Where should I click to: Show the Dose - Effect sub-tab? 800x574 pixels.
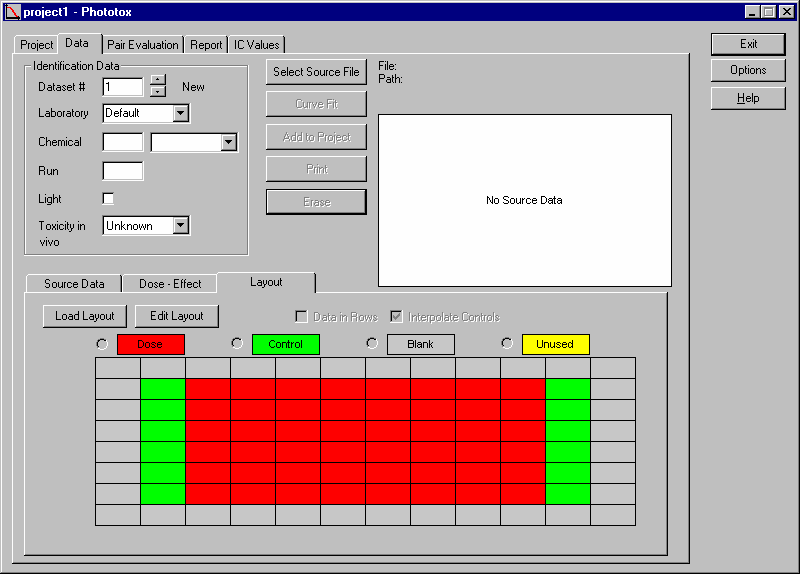coord(170,284)
